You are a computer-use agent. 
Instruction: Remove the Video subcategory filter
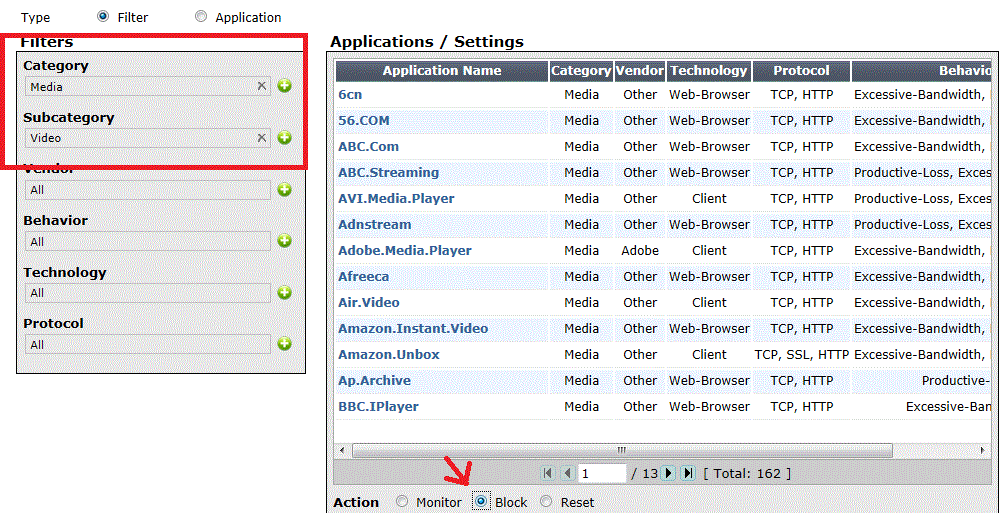tap(262, 138)
